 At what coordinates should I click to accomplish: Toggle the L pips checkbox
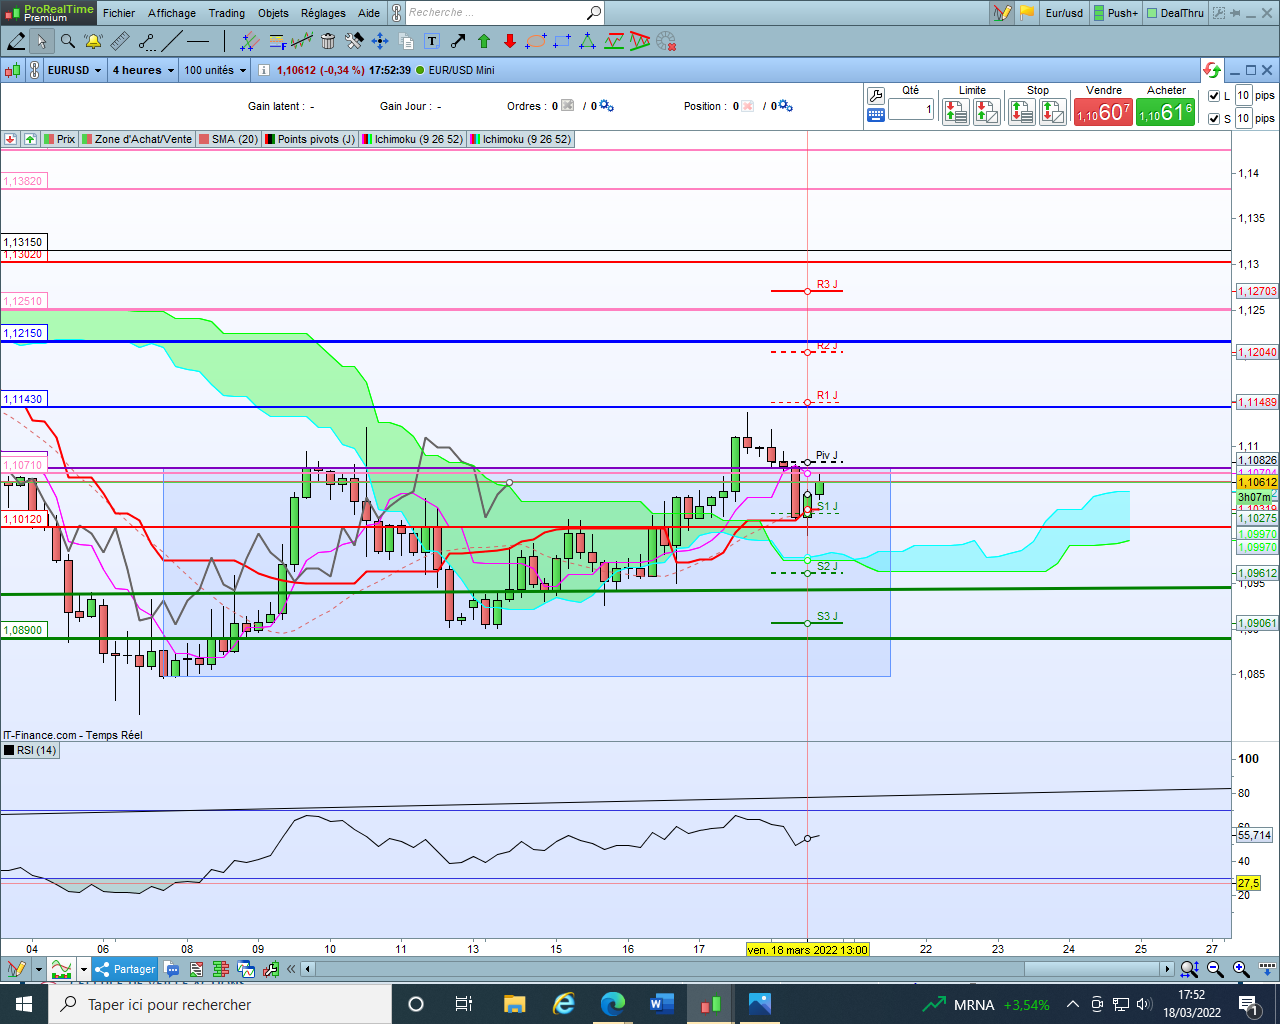pyautogui.click(x=1214, y=96)
